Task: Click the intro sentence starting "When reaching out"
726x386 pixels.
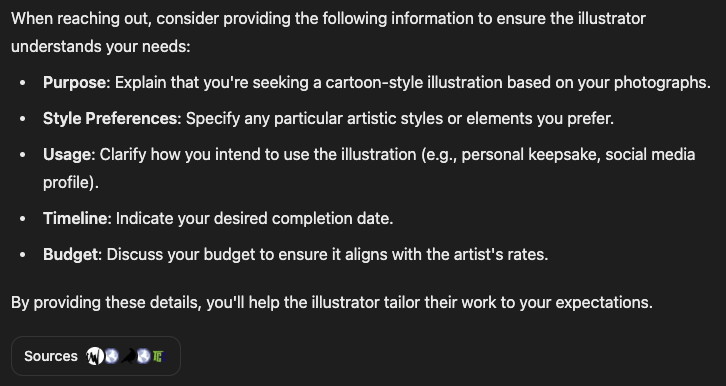Action: click(328, 32)
